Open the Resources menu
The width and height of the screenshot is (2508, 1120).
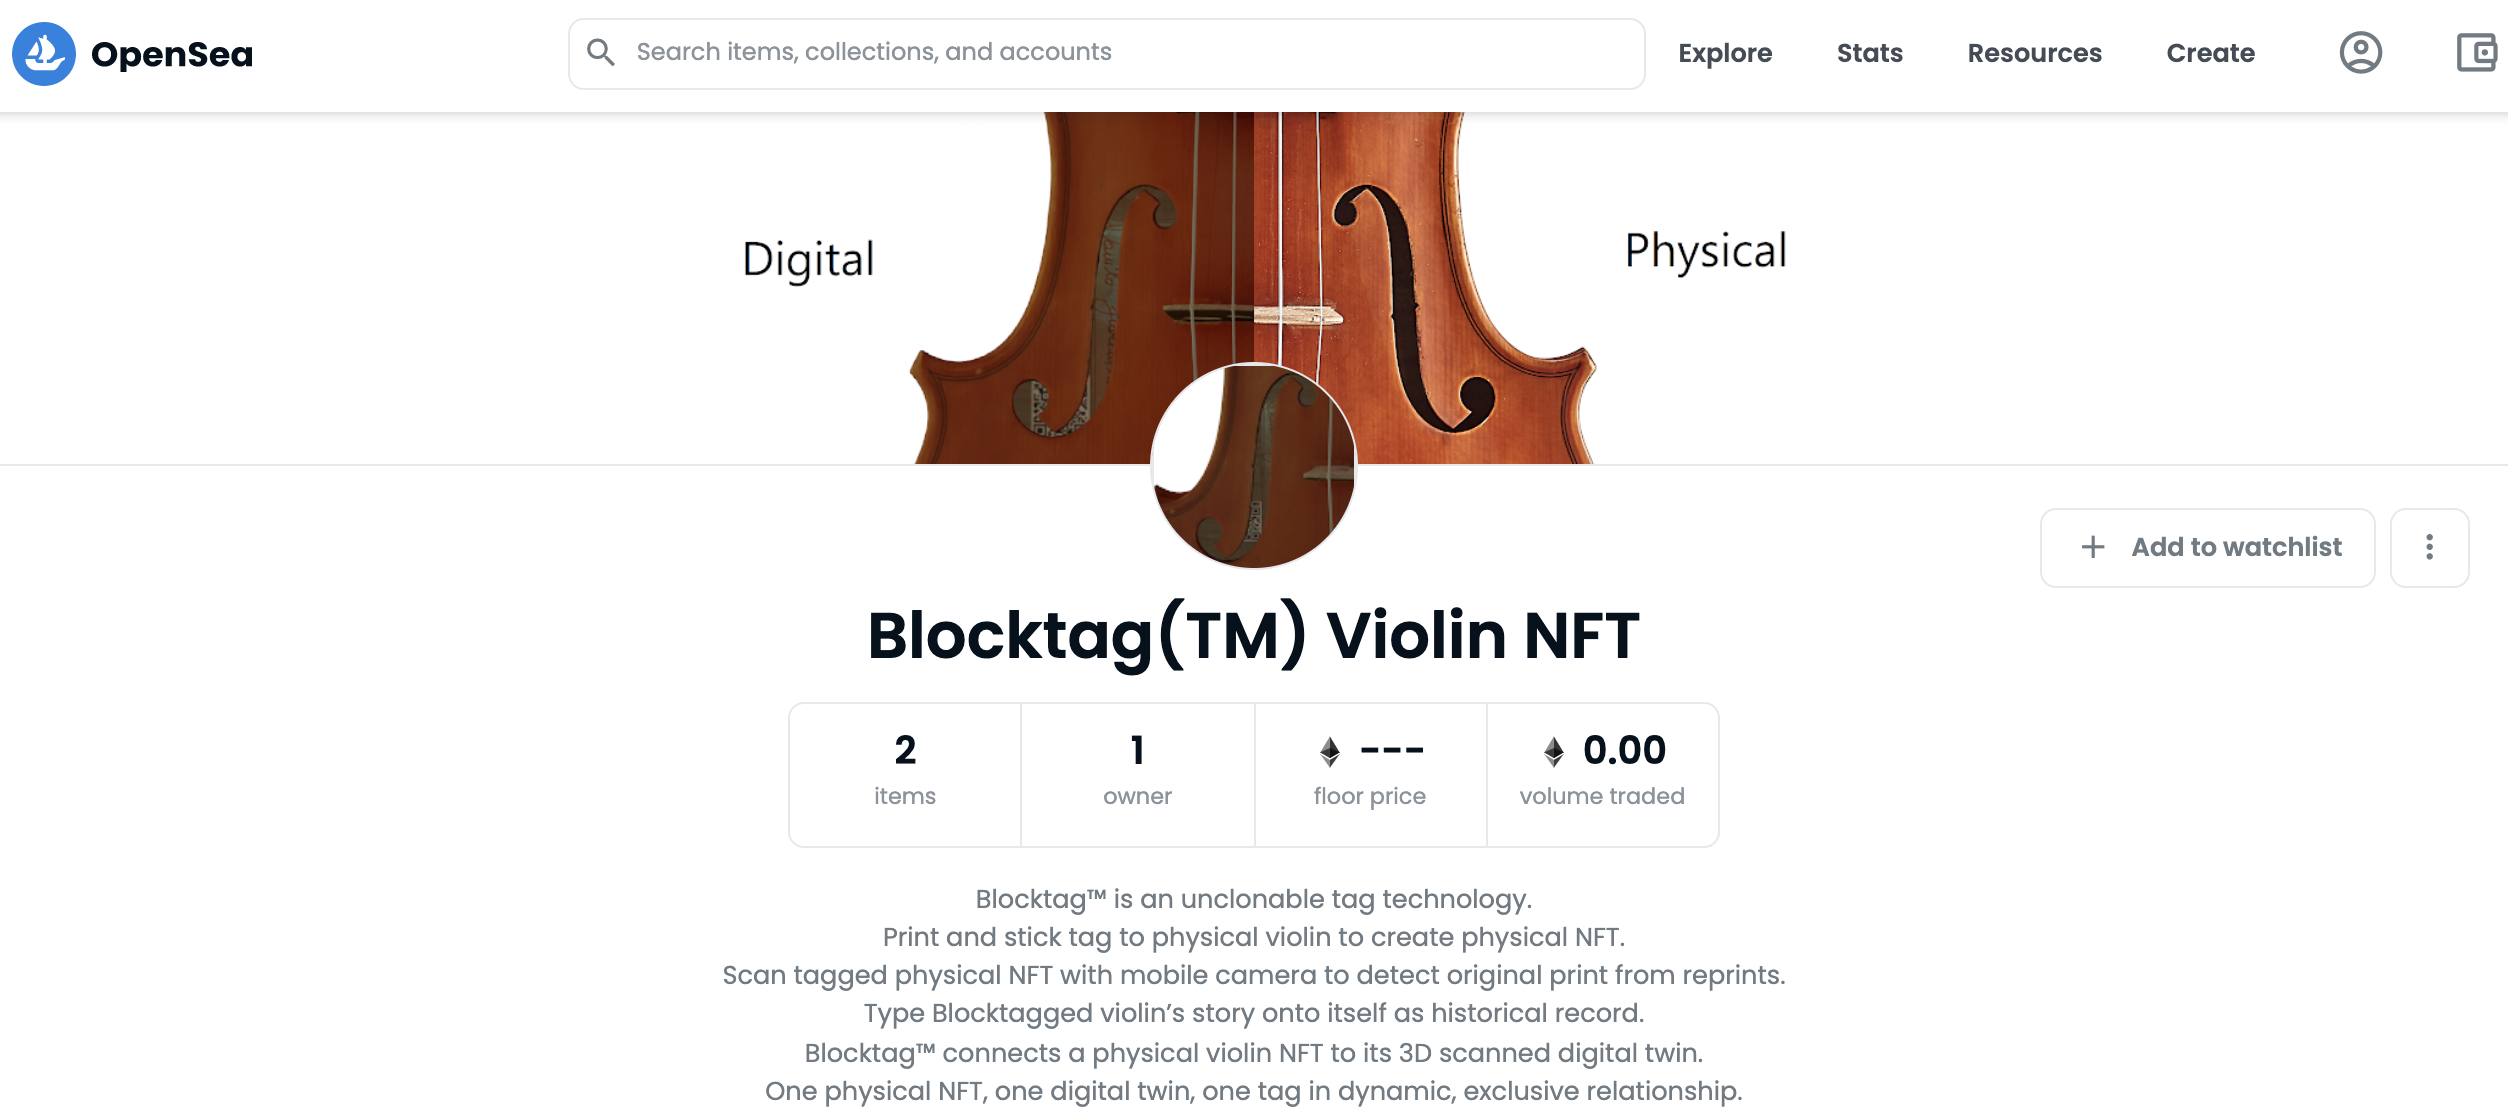click(2034, 53)
